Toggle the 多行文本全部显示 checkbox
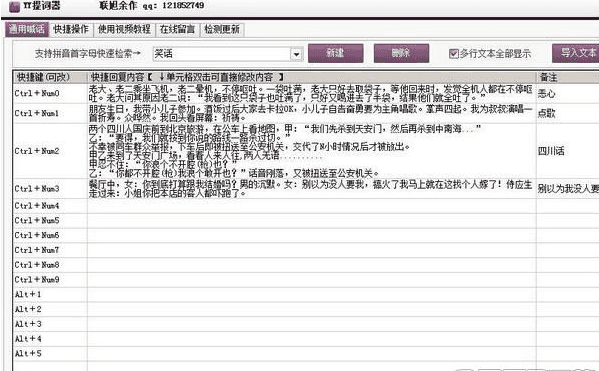The image size is (599, 371). pos(453,53)
